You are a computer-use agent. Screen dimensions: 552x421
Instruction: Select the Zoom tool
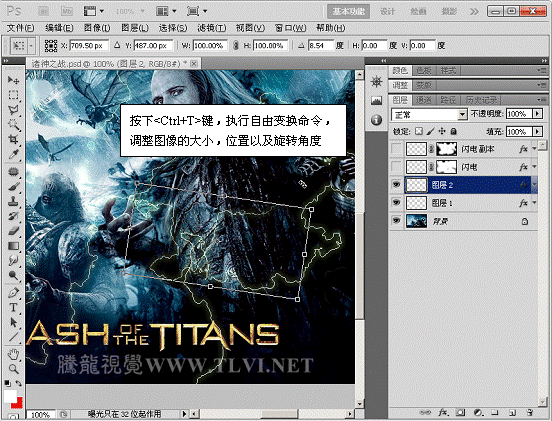[13, 369]
